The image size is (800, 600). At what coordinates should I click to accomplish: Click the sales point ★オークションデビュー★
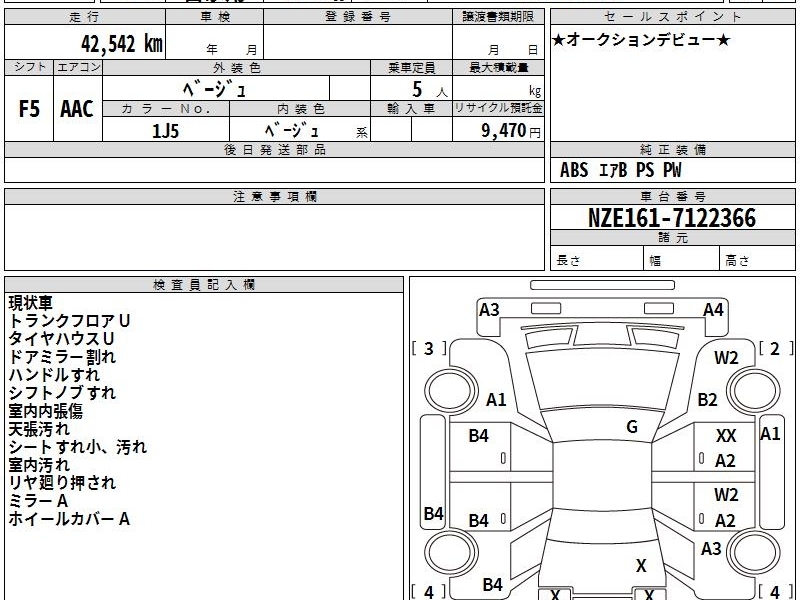(641, 39)
